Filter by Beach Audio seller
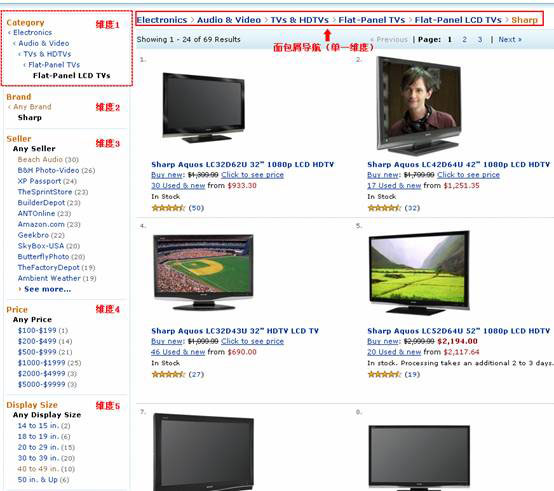The height and width of the screenshot is (491, 554). tap(40, 159)
